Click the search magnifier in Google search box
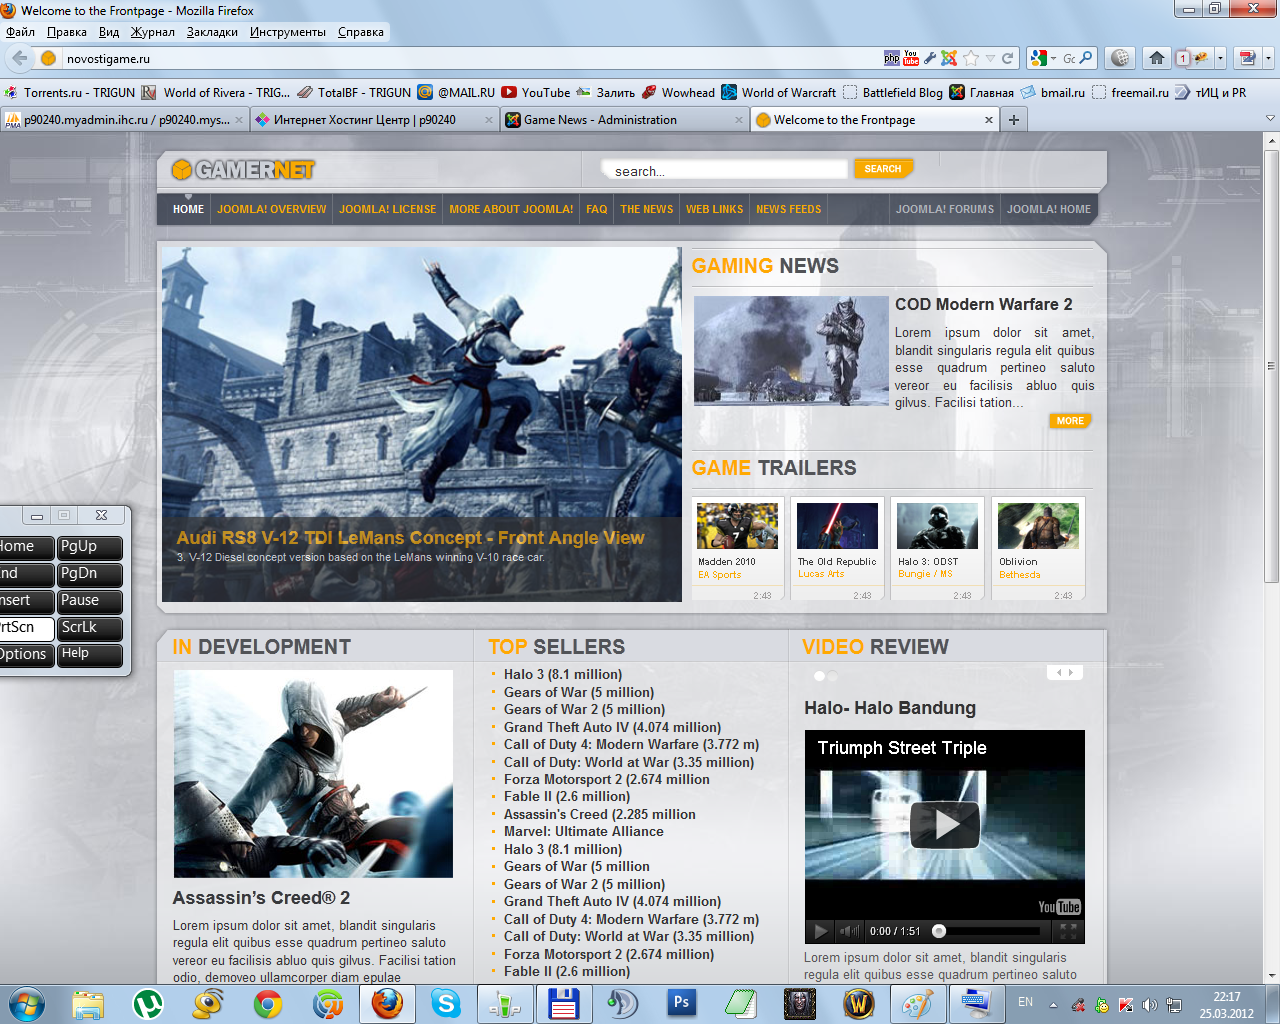Screen dimensions: 1280x1024 1086,58
